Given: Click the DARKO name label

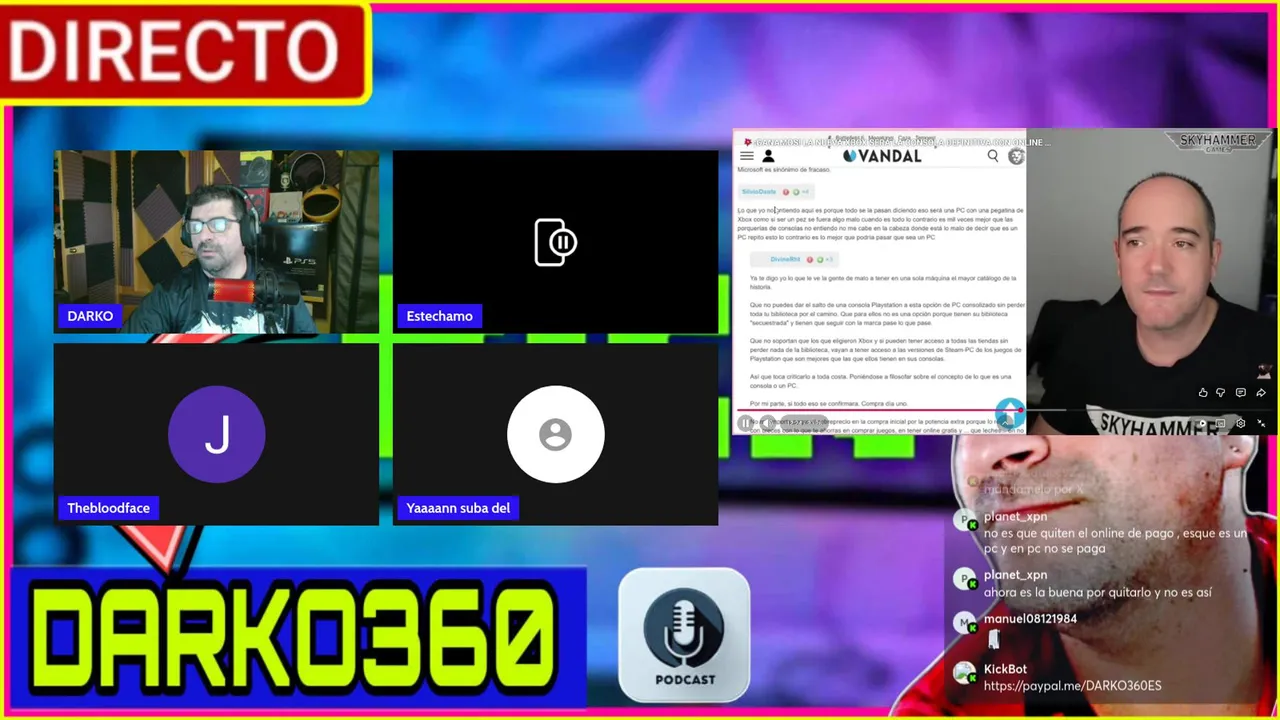Looking at the screenshot, I should click(90, 316).
